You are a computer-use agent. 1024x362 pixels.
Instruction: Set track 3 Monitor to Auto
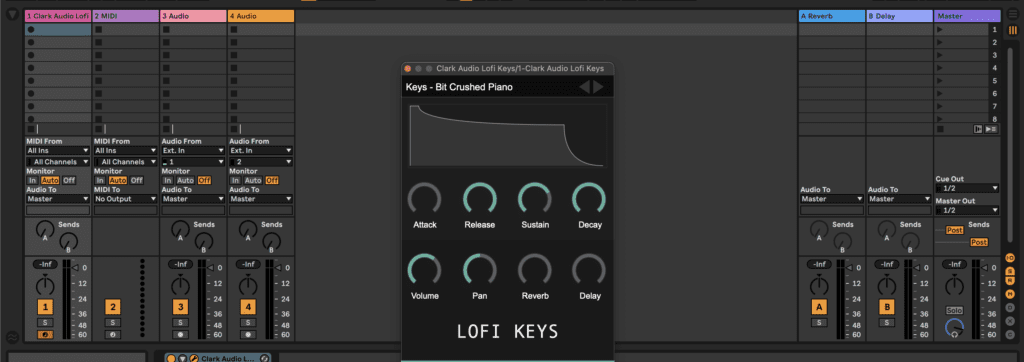[185, 180]
